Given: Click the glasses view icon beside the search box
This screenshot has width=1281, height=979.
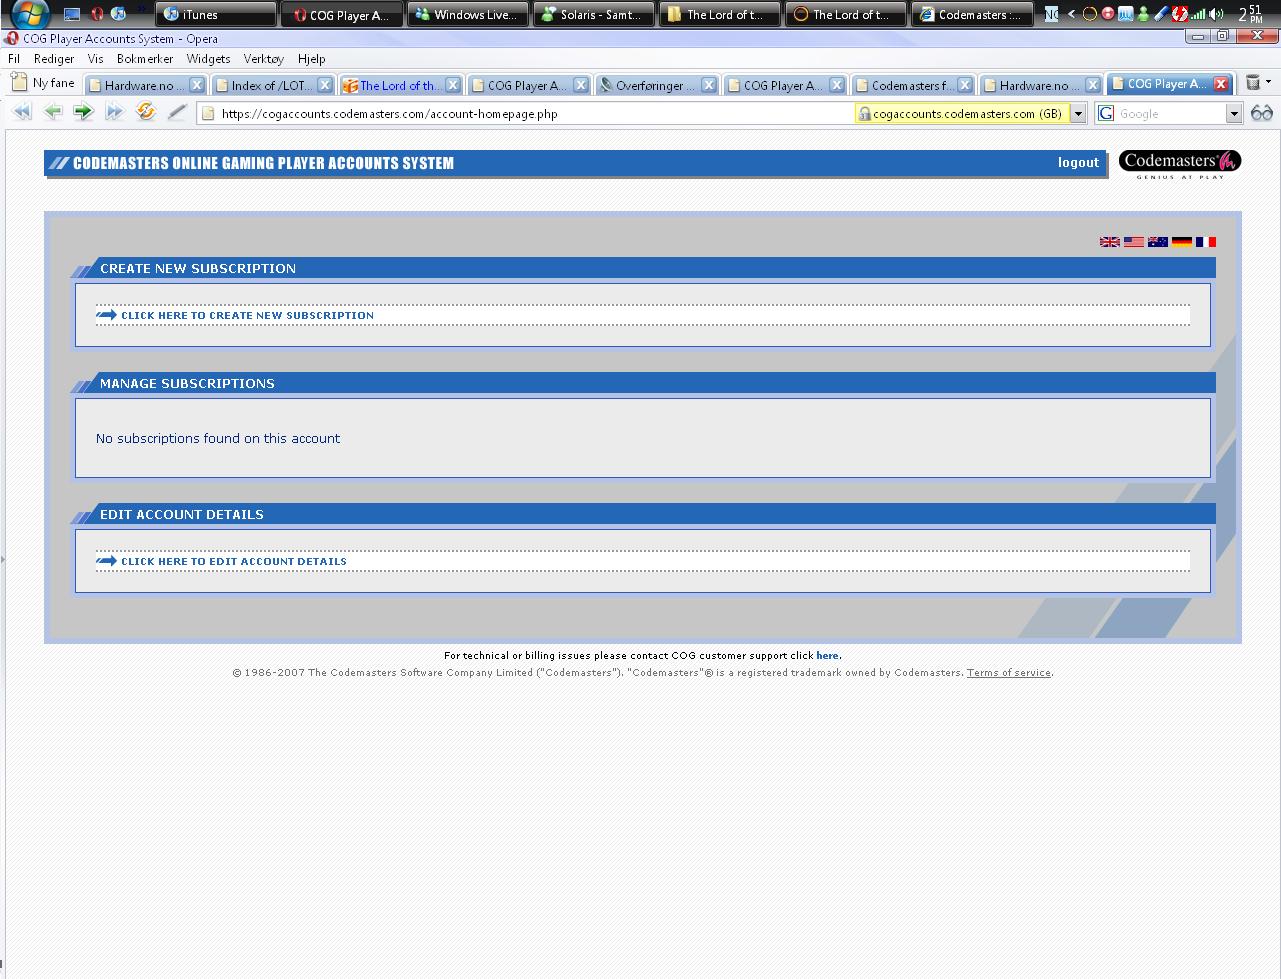Looking at the screenshot, I should (1261, 113).
